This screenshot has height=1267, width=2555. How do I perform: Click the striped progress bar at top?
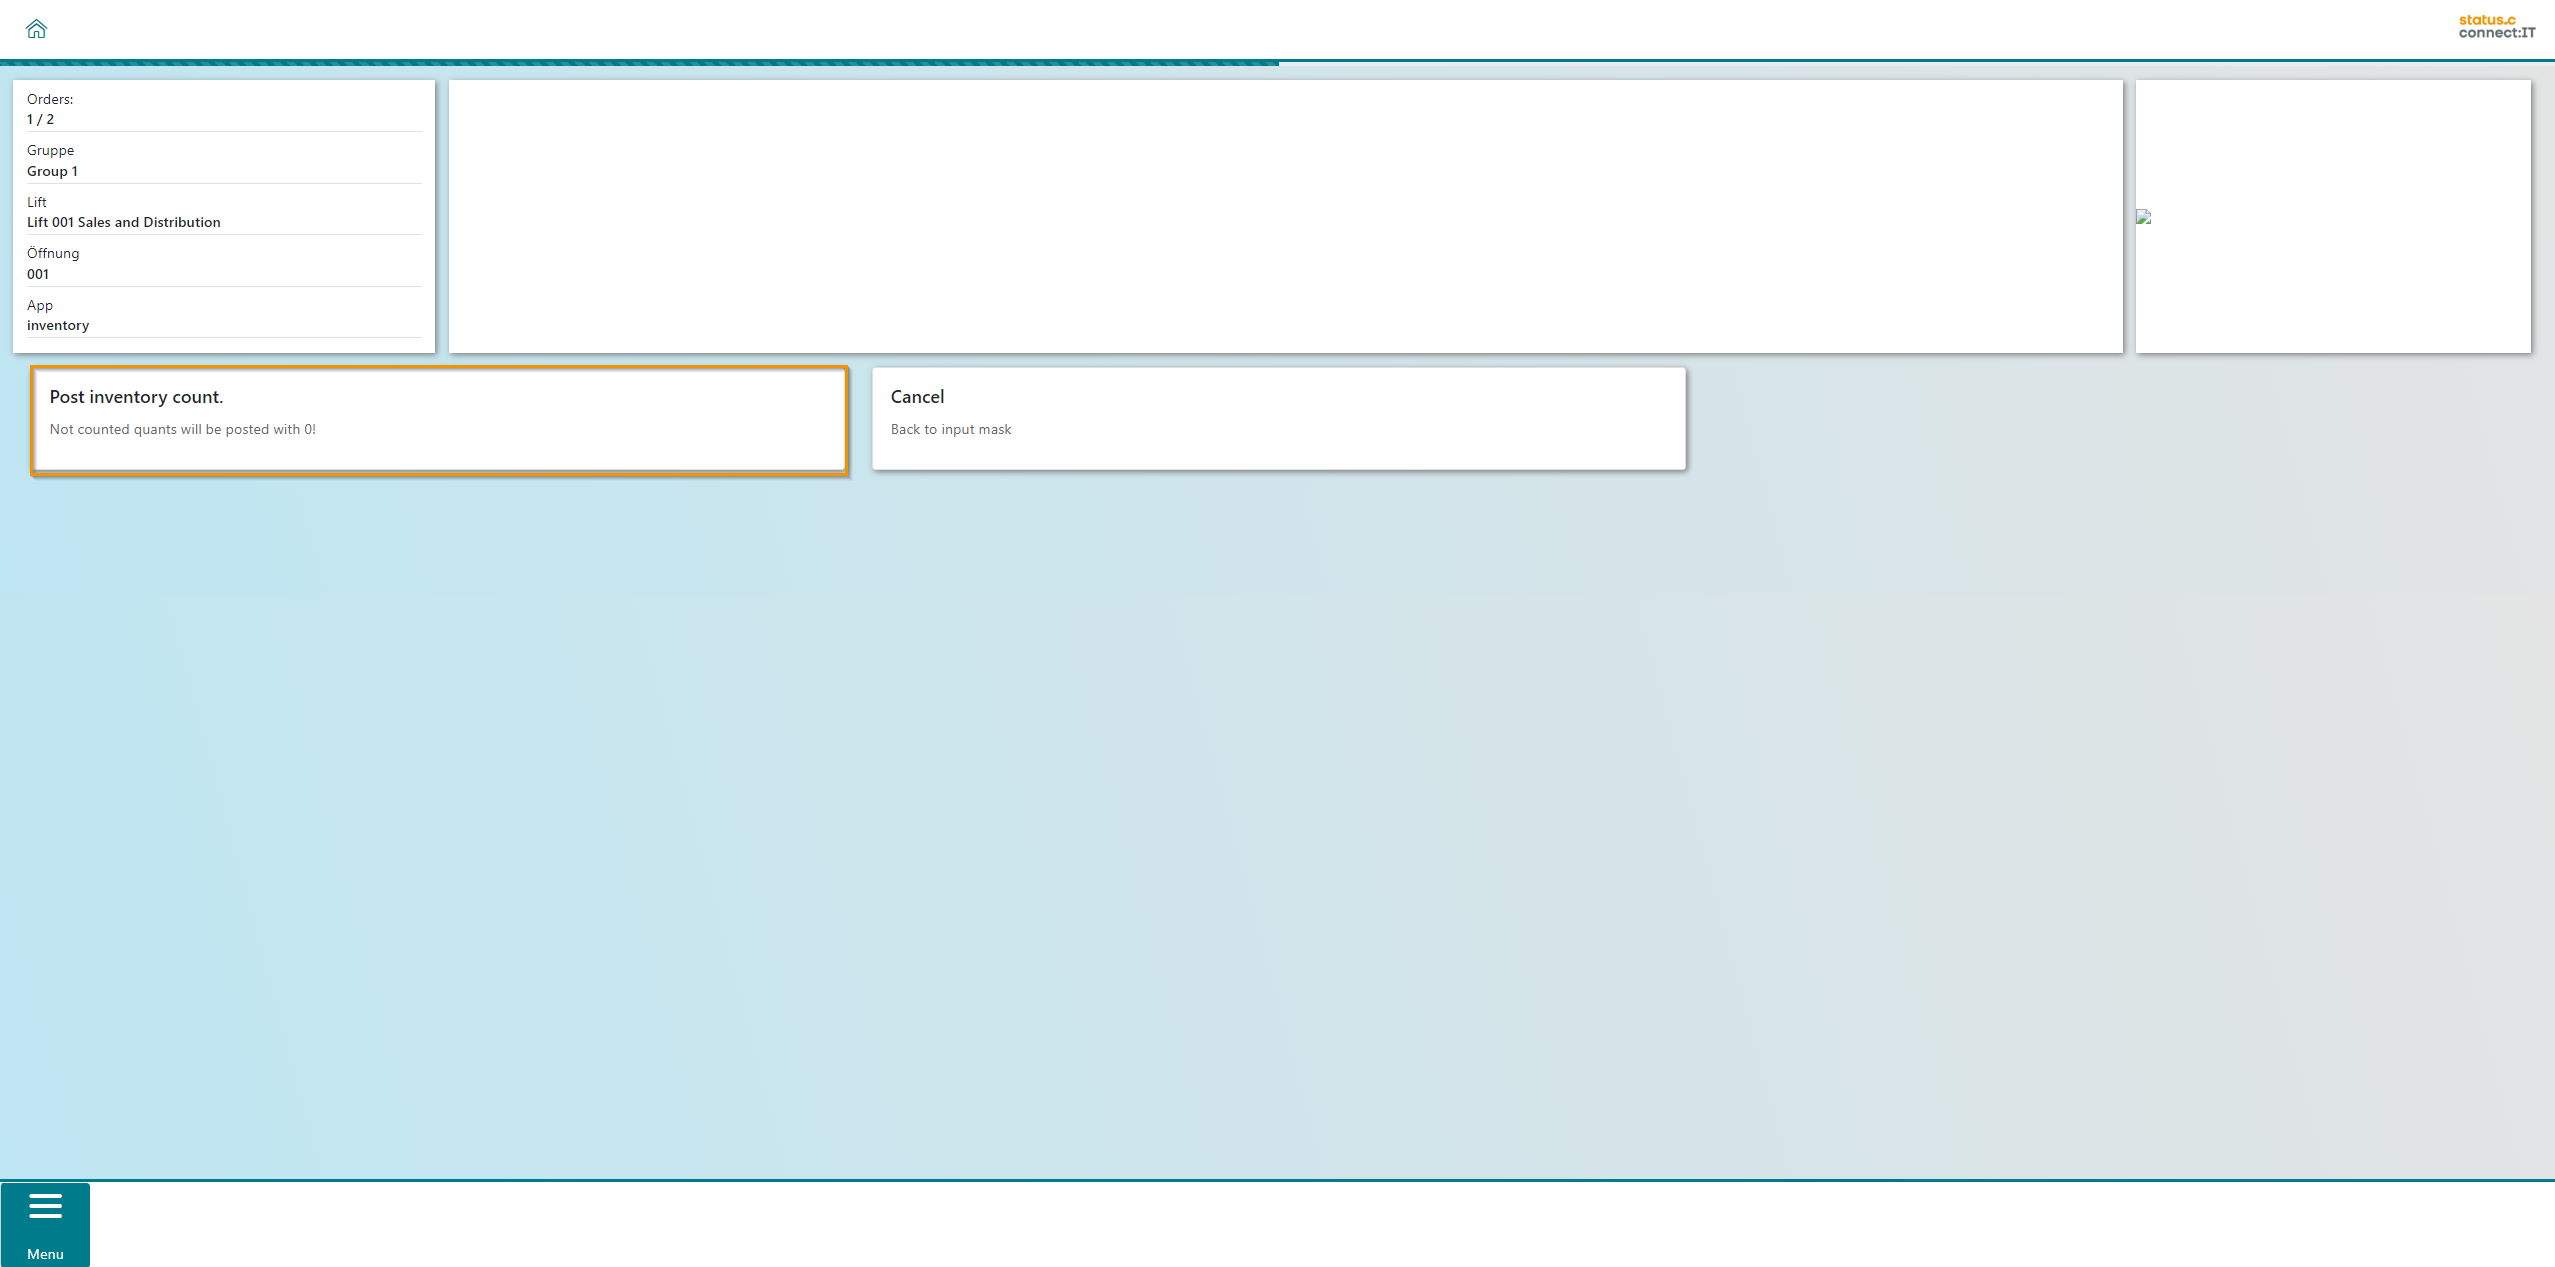pos(640,63)
